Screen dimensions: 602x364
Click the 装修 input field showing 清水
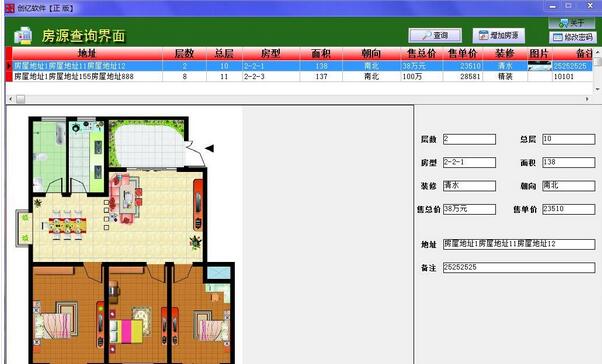tap(469, 186)
